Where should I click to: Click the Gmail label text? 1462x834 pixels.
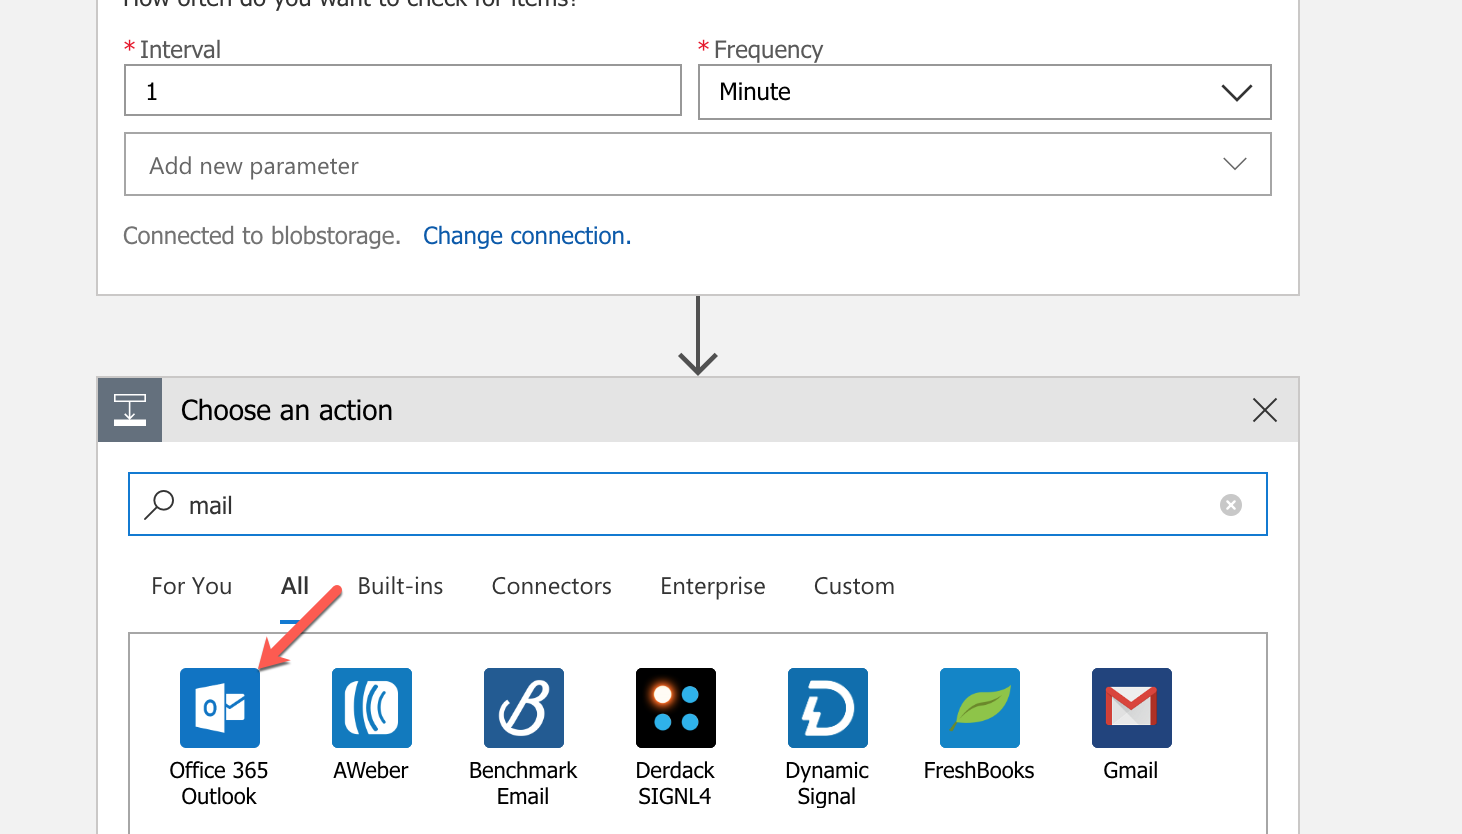pos(1131,771)
